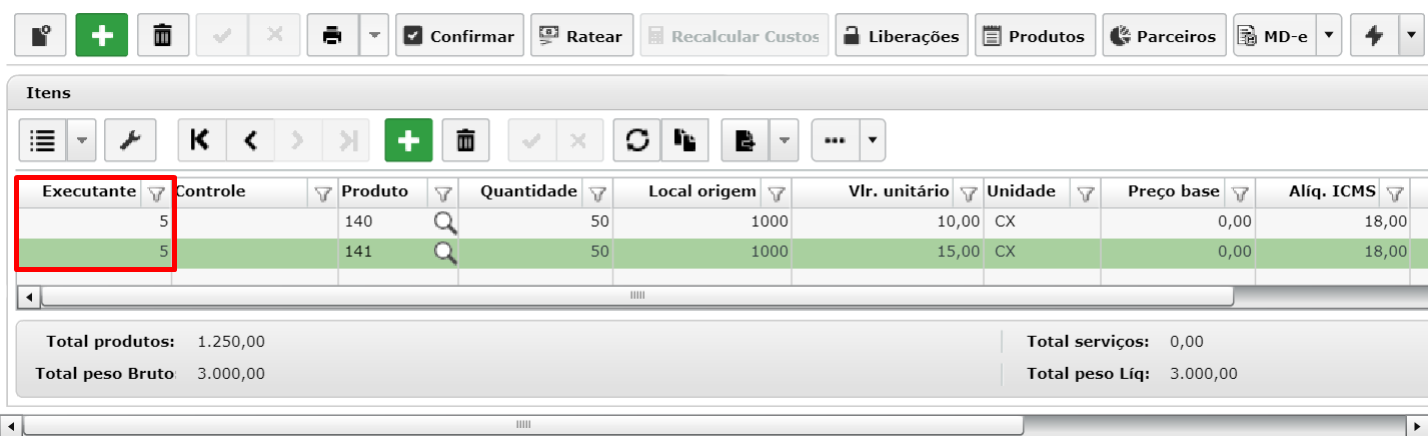The height and width of the screenshot is (436, 1428).
Task: Open the Parceiros button
Action: coord(1165,36)
